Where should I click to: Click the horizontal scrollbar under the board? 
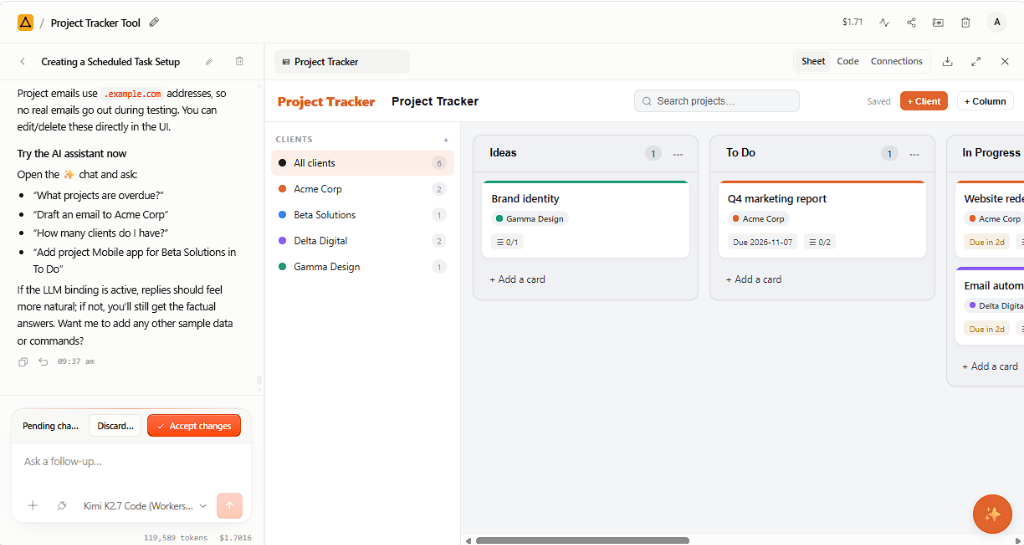click(x=583, y=540)
